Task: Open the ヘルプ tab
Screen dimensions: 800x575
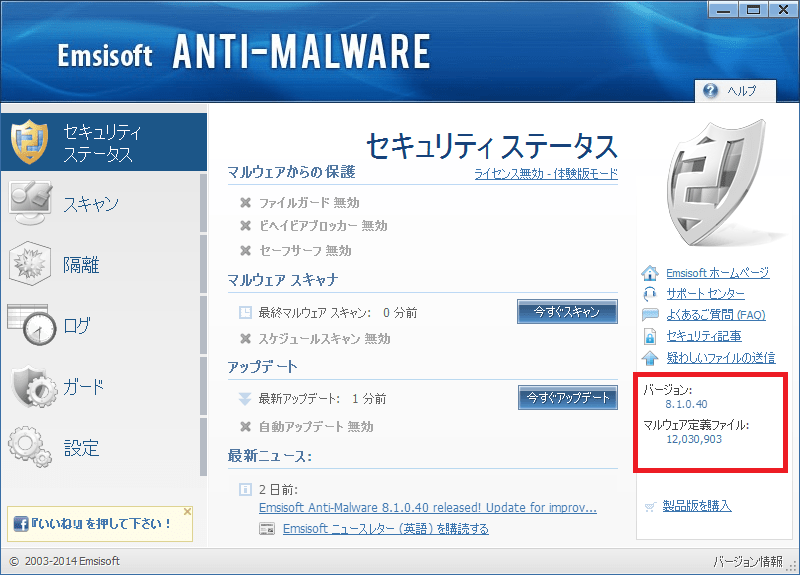Action: tap(735, 91)
